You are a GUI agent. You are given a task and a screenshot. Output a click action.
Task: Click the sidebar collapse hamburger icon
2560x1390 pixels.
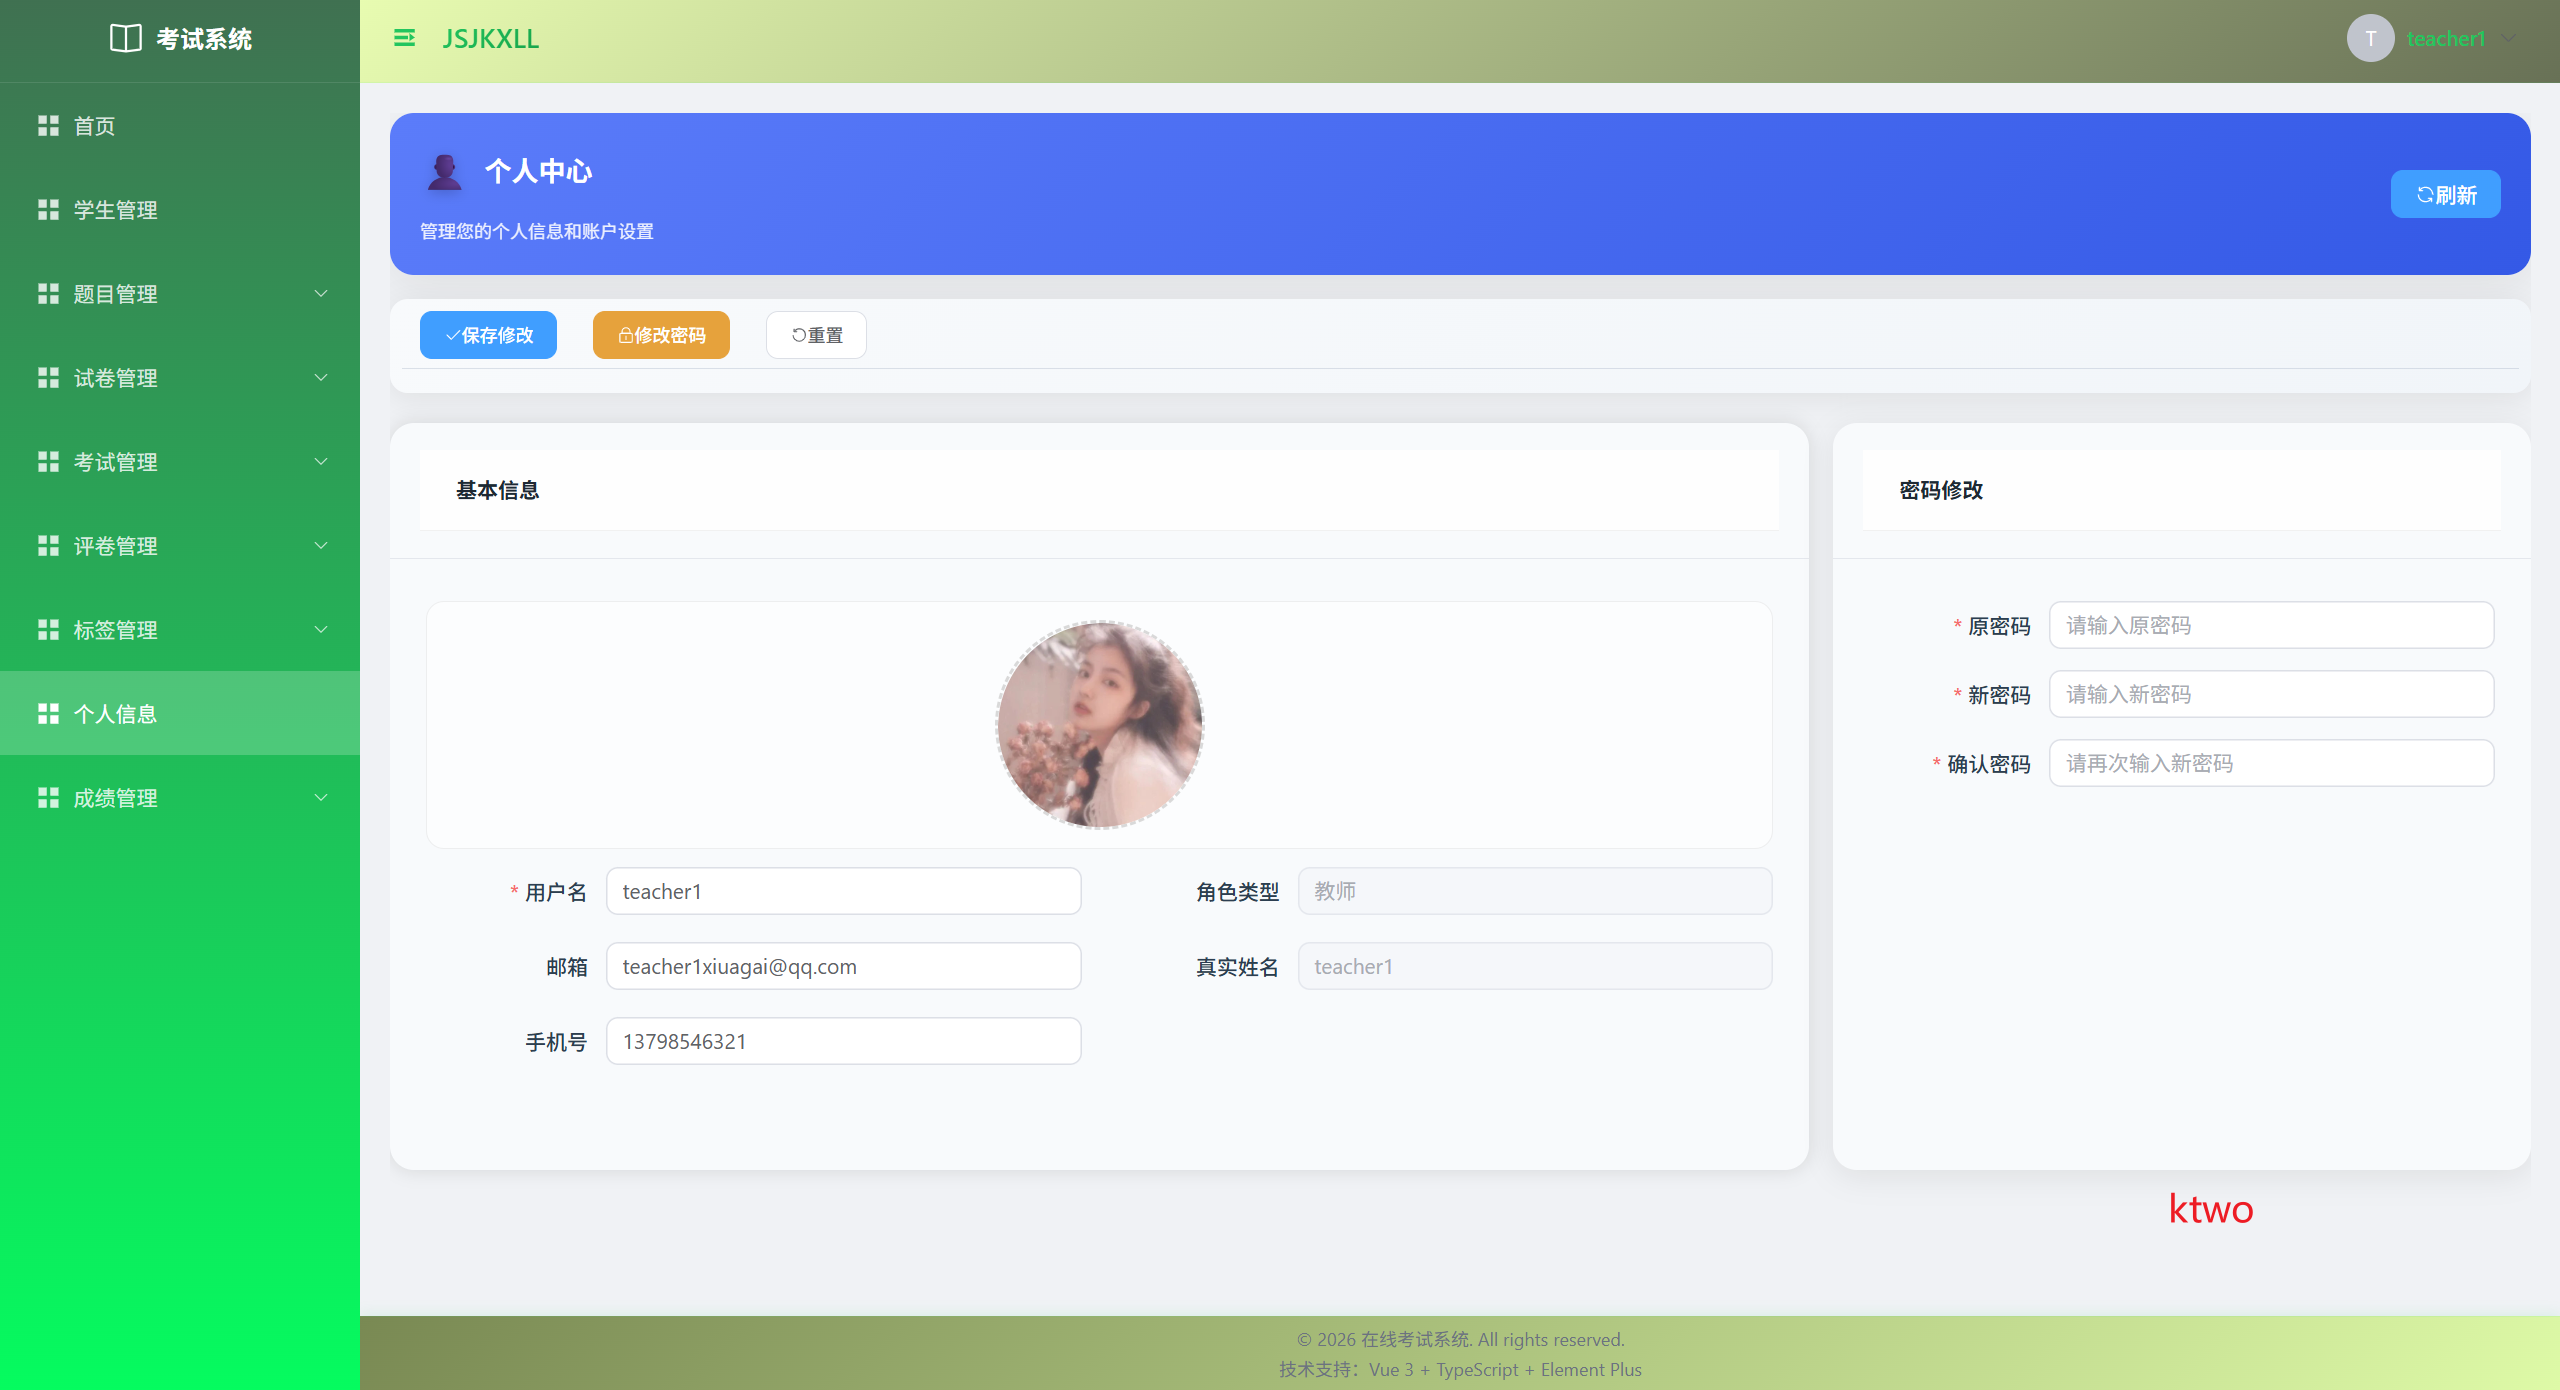point(404,38)
